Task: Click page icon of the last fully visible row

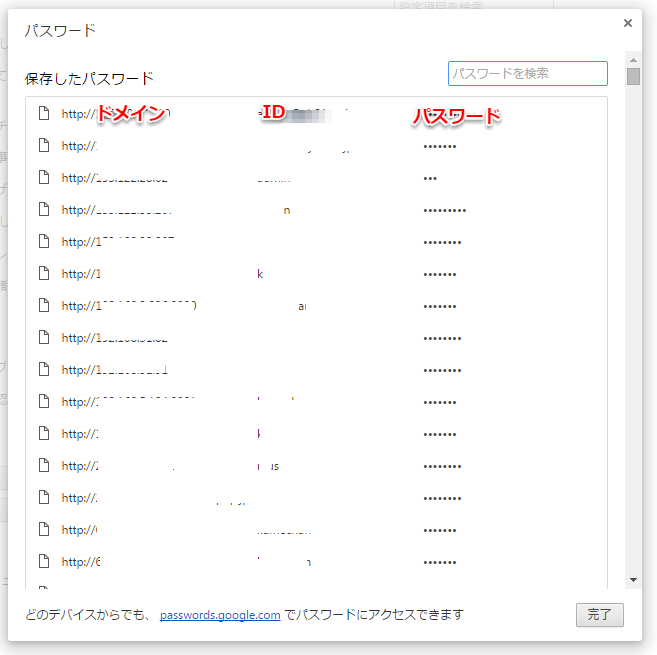Action: (x=43, y=562)
